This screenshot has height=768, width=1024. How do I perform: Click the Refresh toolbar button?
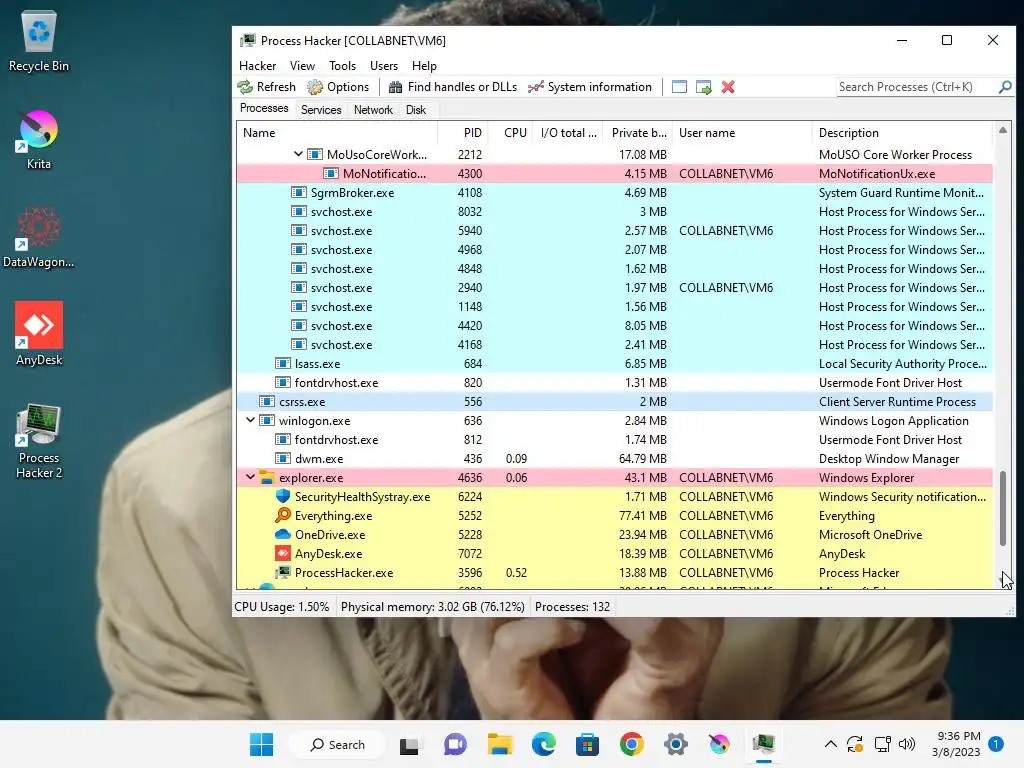pos(266,87)
